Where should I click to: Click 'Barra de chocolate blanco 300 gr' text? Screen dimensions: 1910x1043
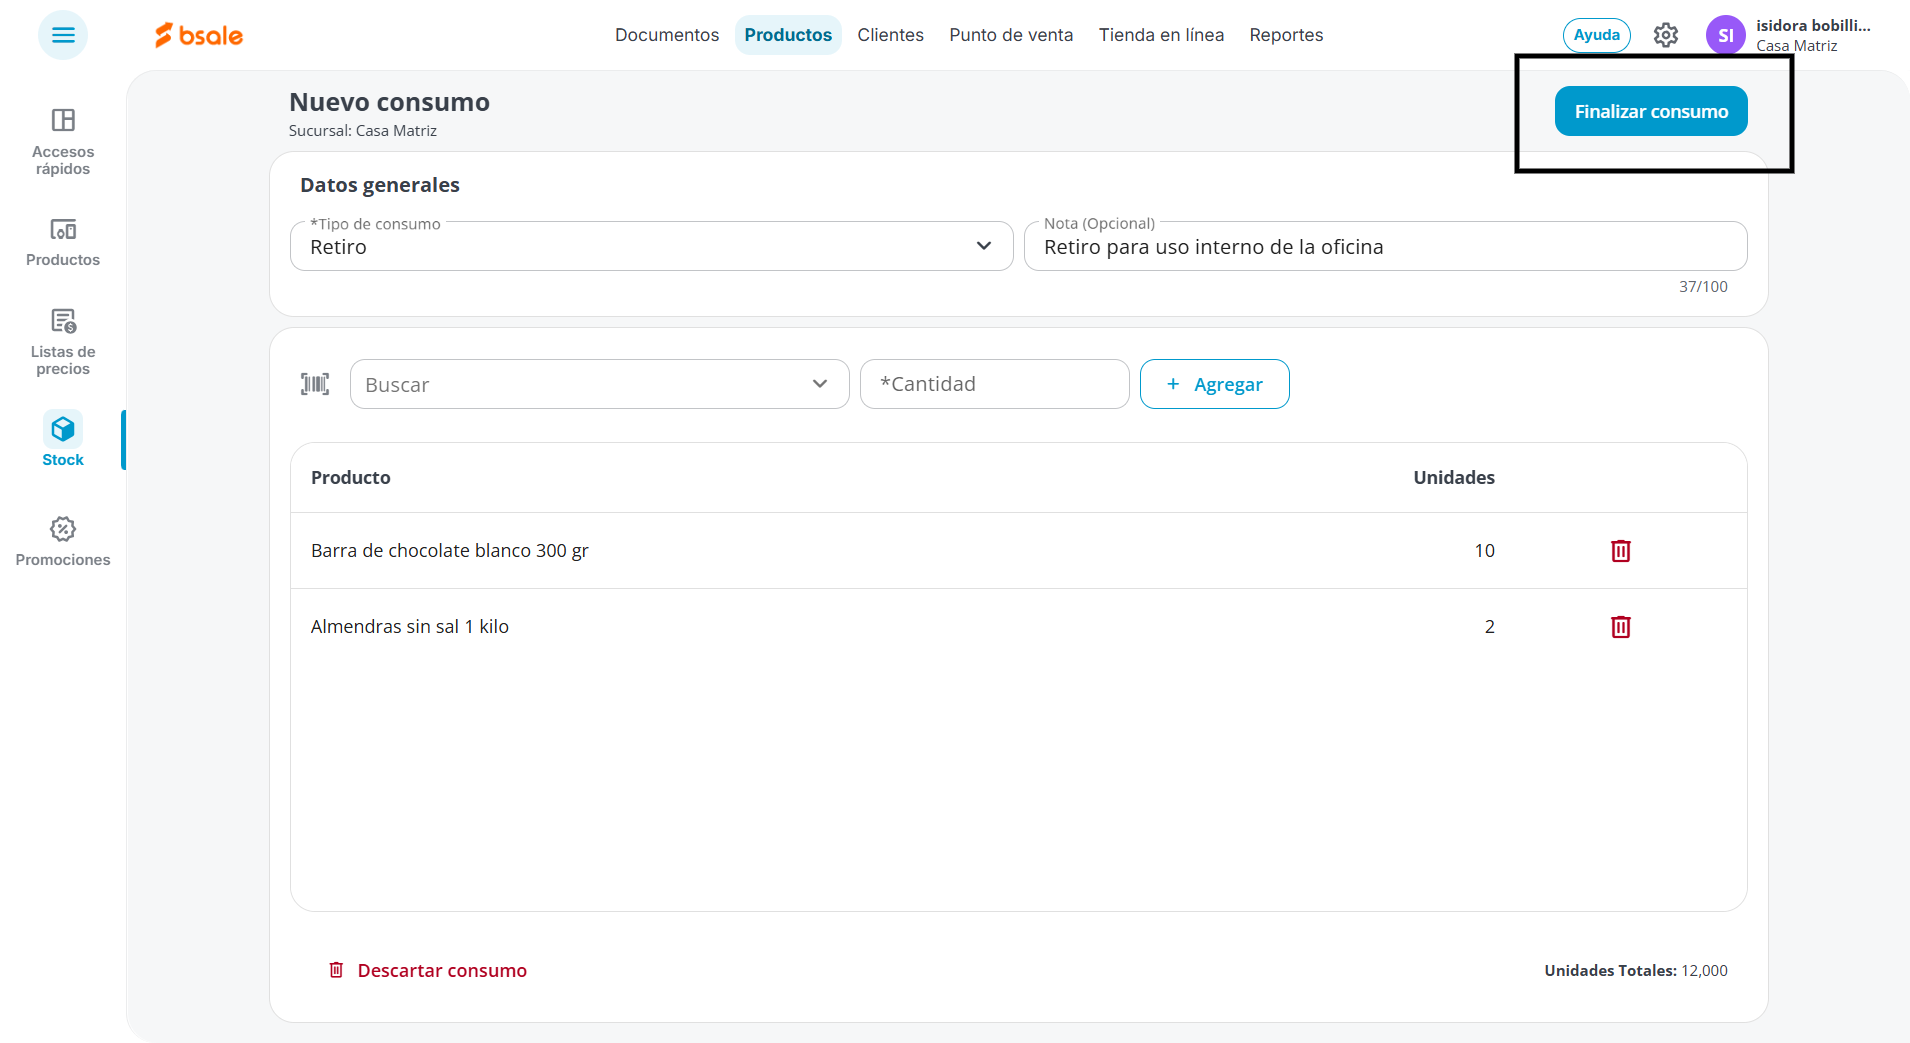point(450,551)
